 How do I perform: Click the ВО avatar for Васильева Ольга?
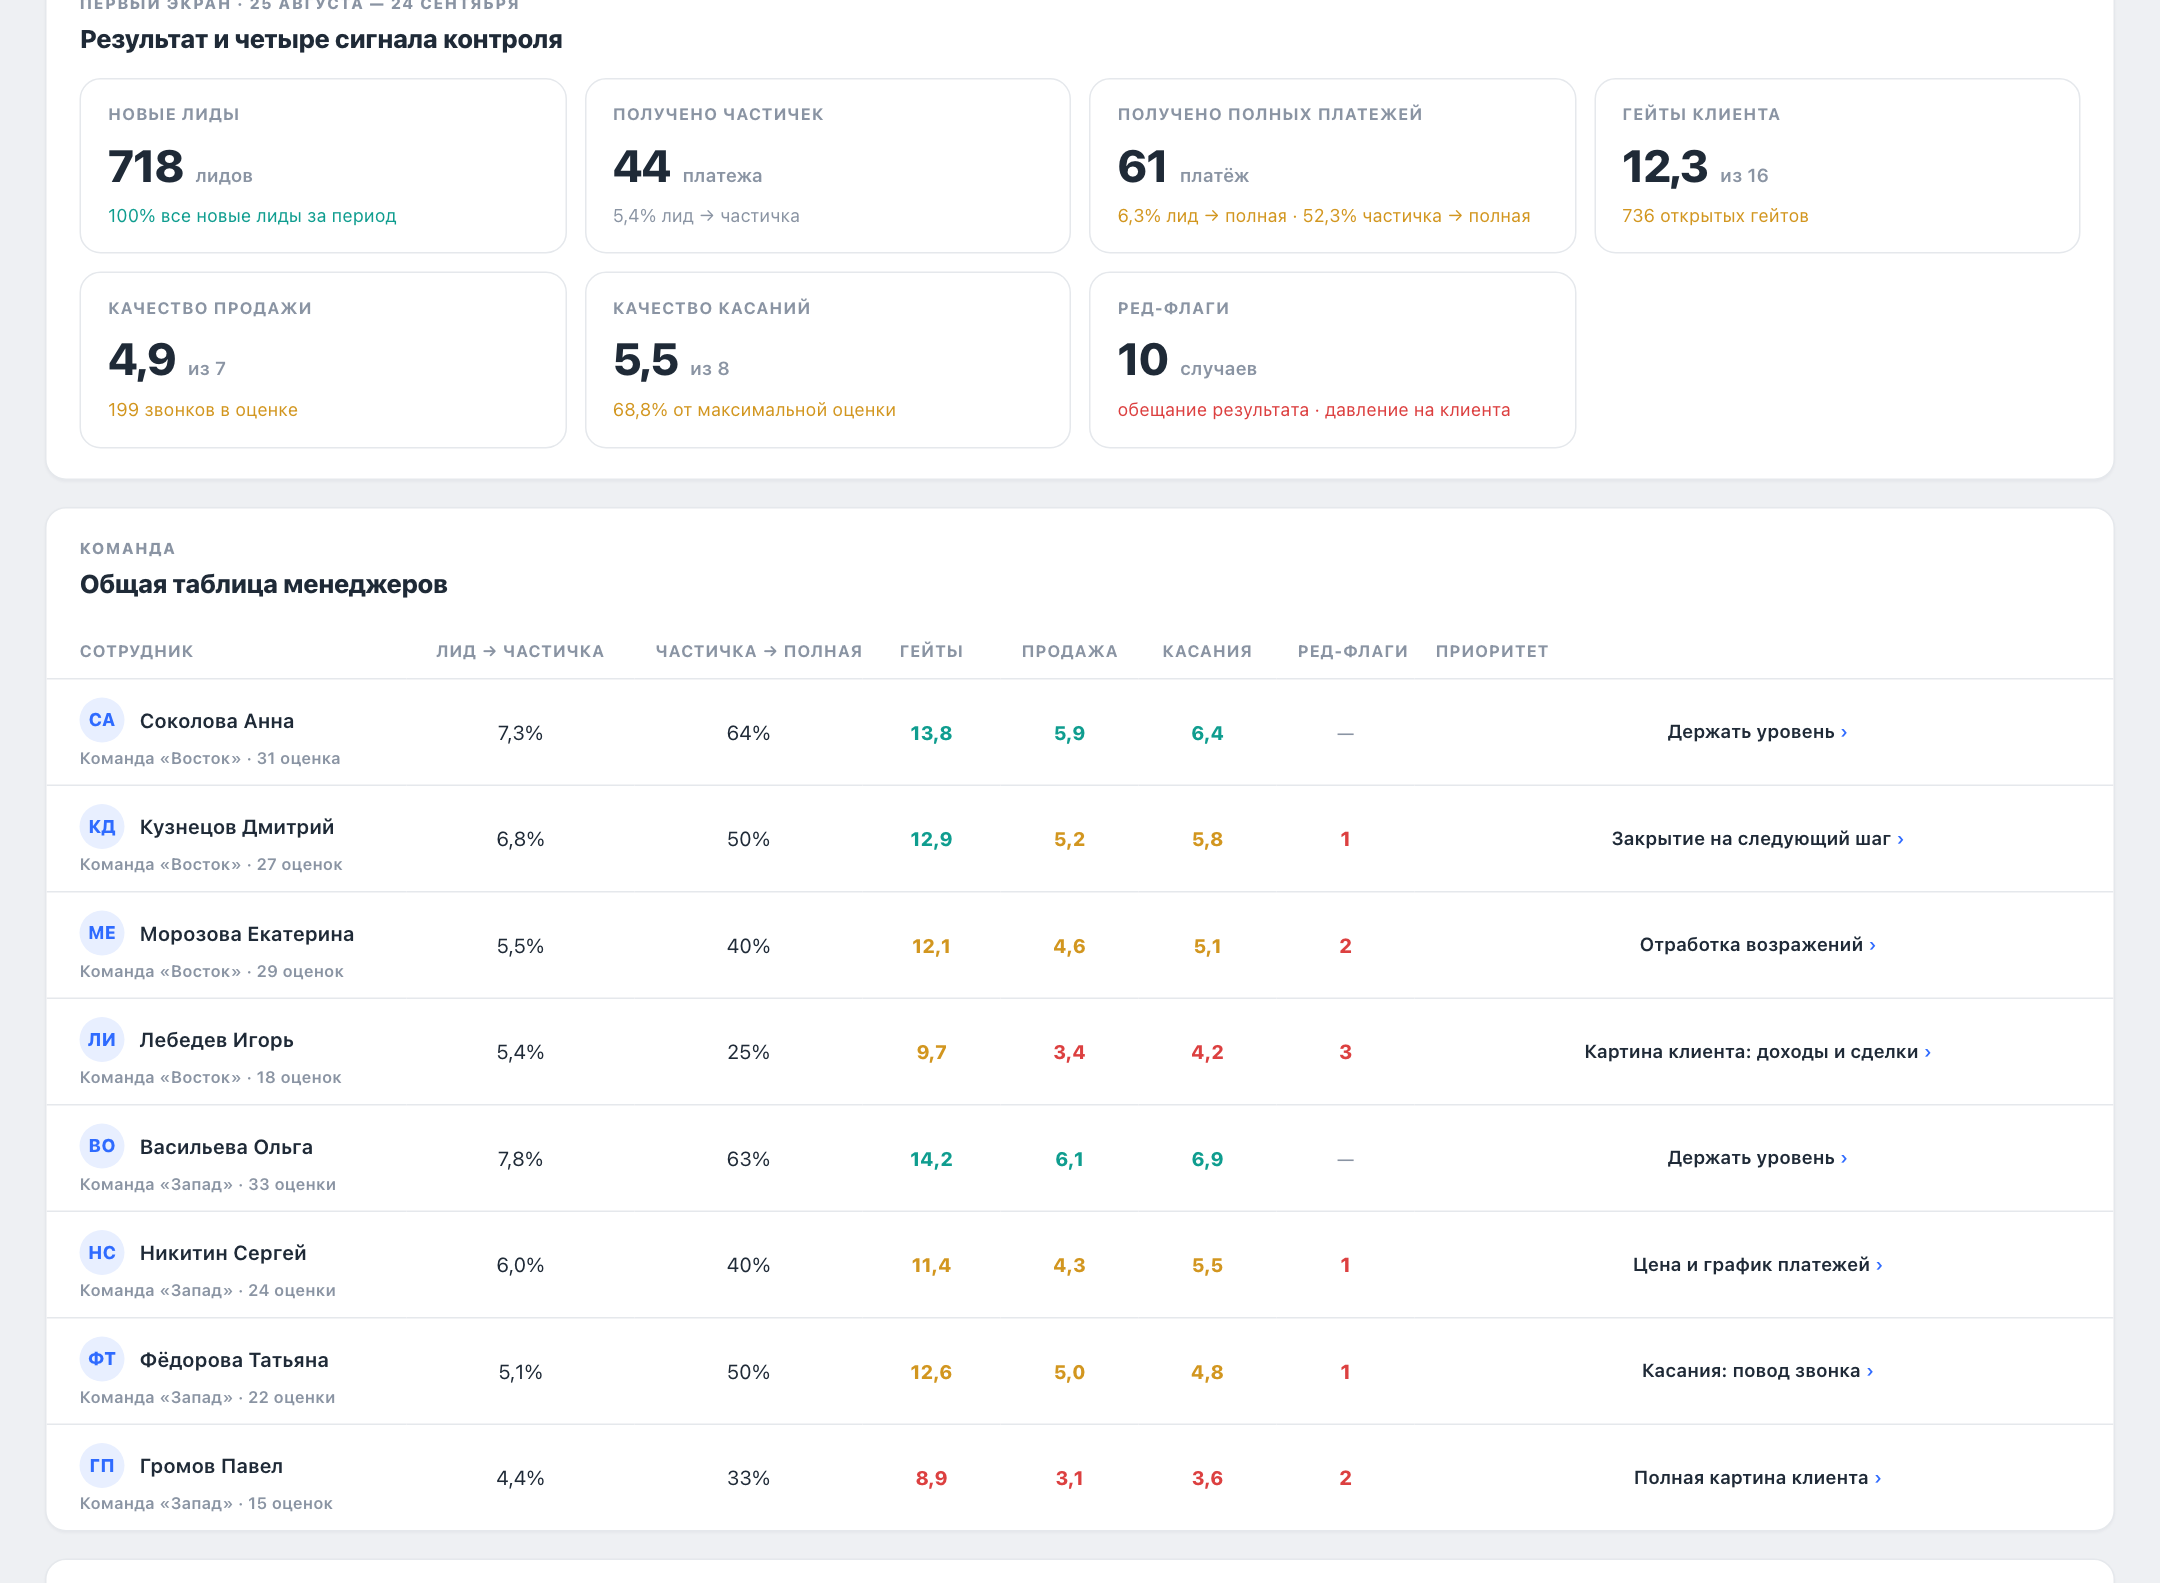[x=102, y=1146]
